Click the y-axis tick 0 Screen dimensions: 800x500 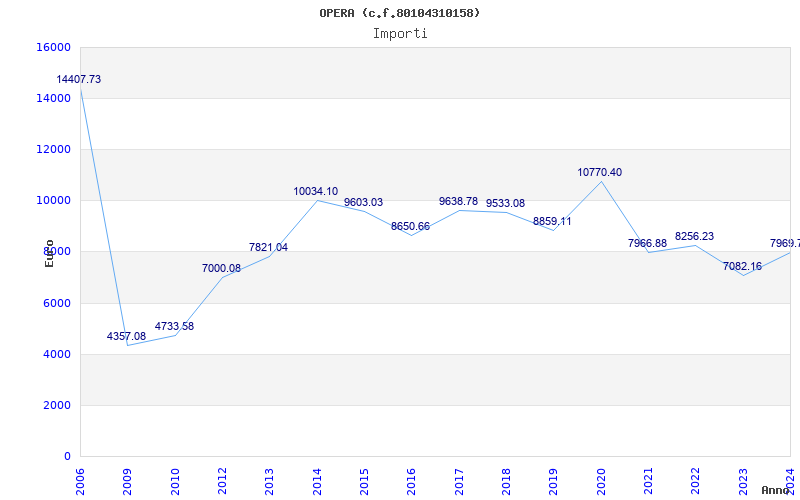tap(67, 456)
